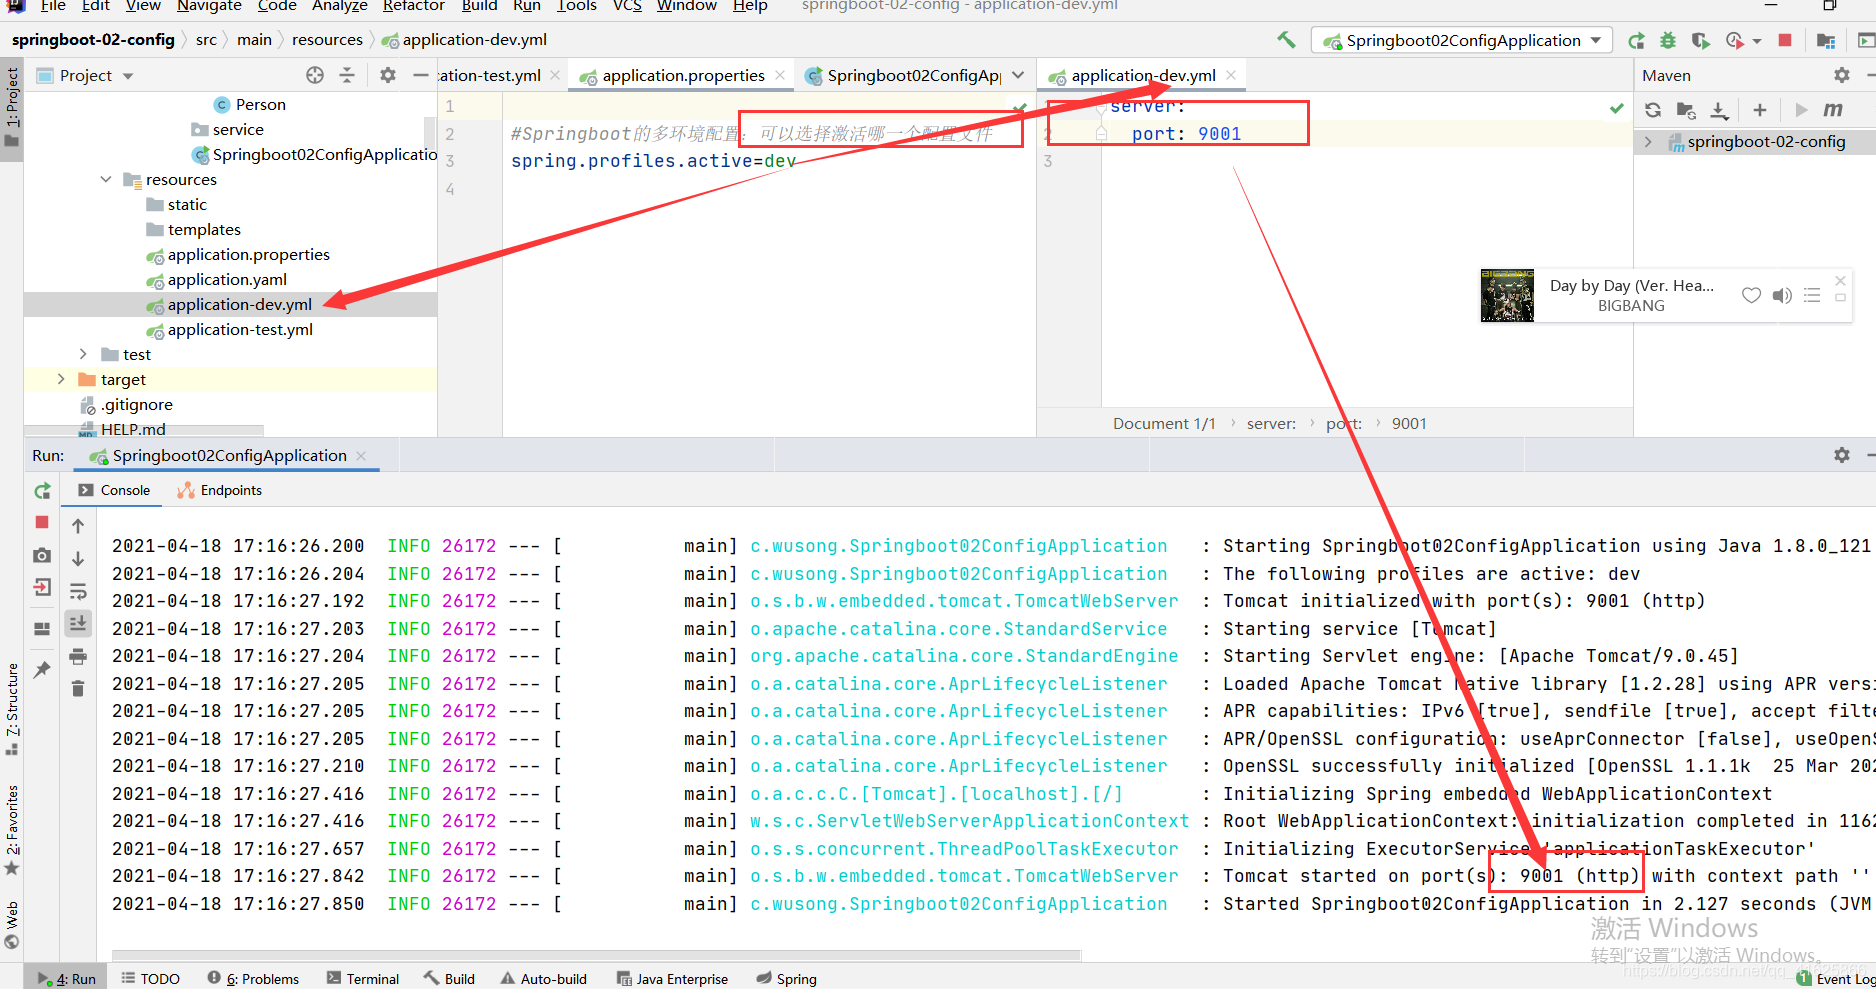Open playlist in music widget
Image resolution: width=1876 pixels, height=989 pixels.
pyautogui.click(x=1811, y=295)
